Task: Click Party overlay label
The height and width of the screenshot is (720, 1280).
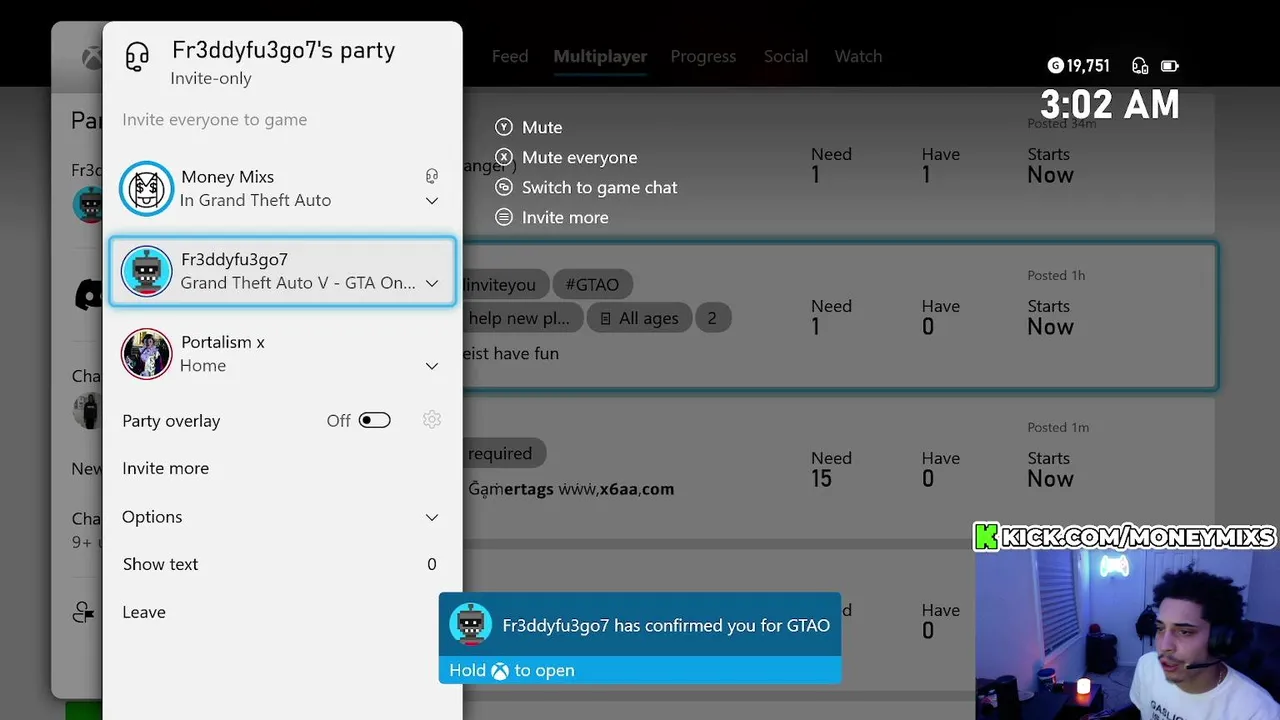Action: click(171, 421)
